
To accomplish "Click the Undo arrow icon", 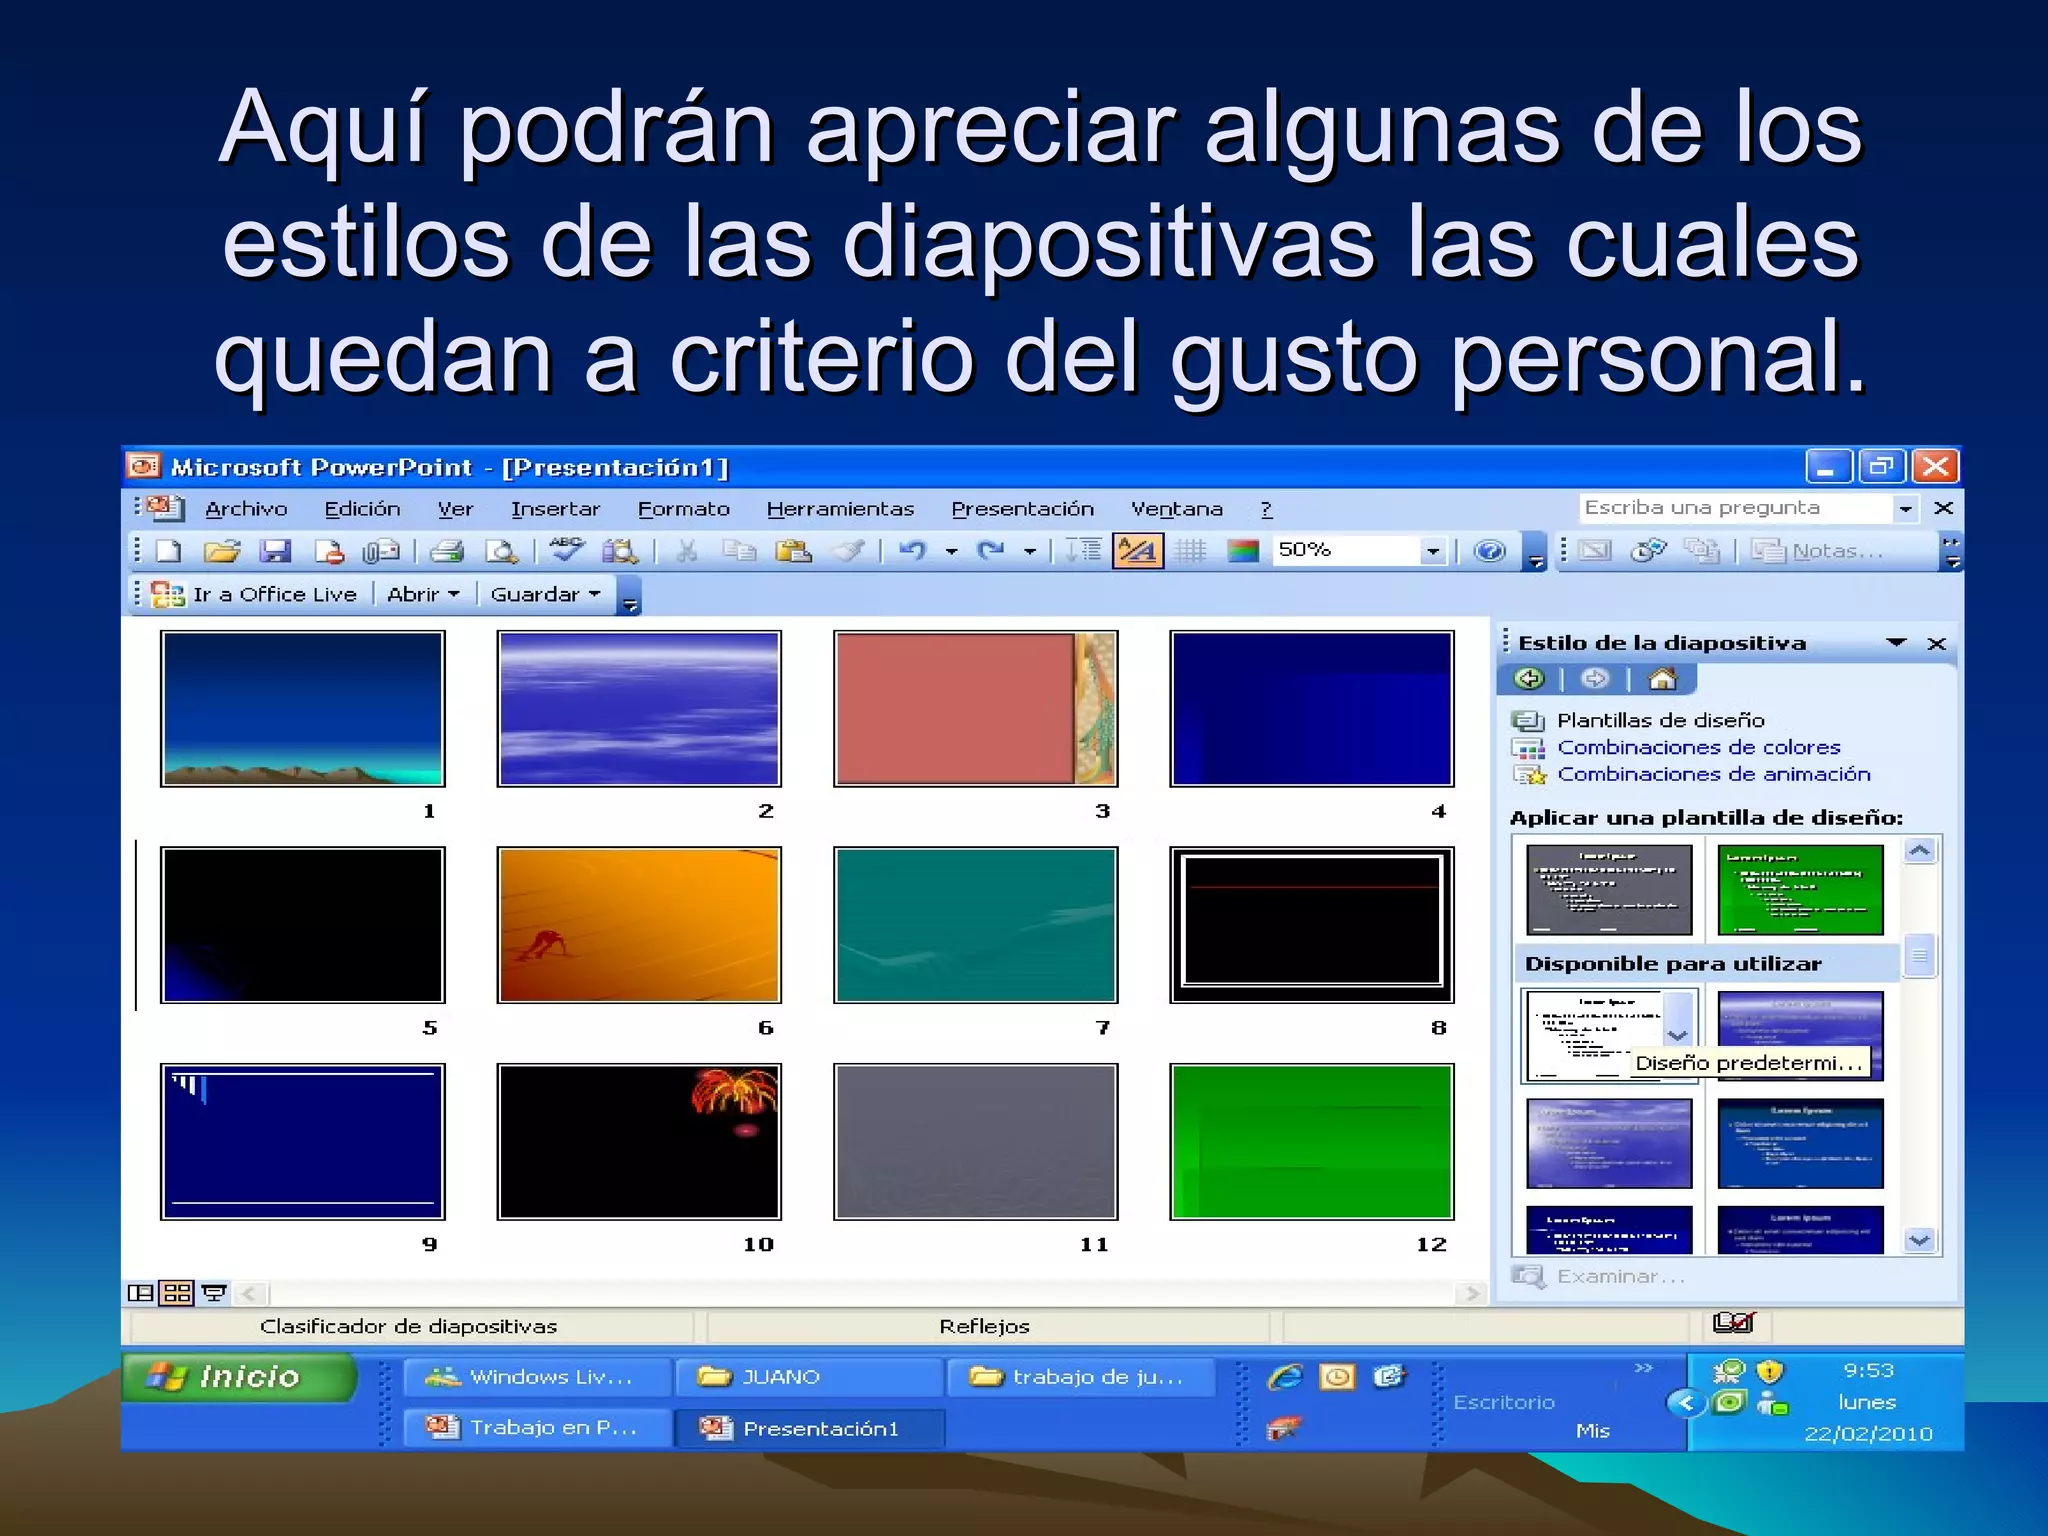I will [912, 551].
